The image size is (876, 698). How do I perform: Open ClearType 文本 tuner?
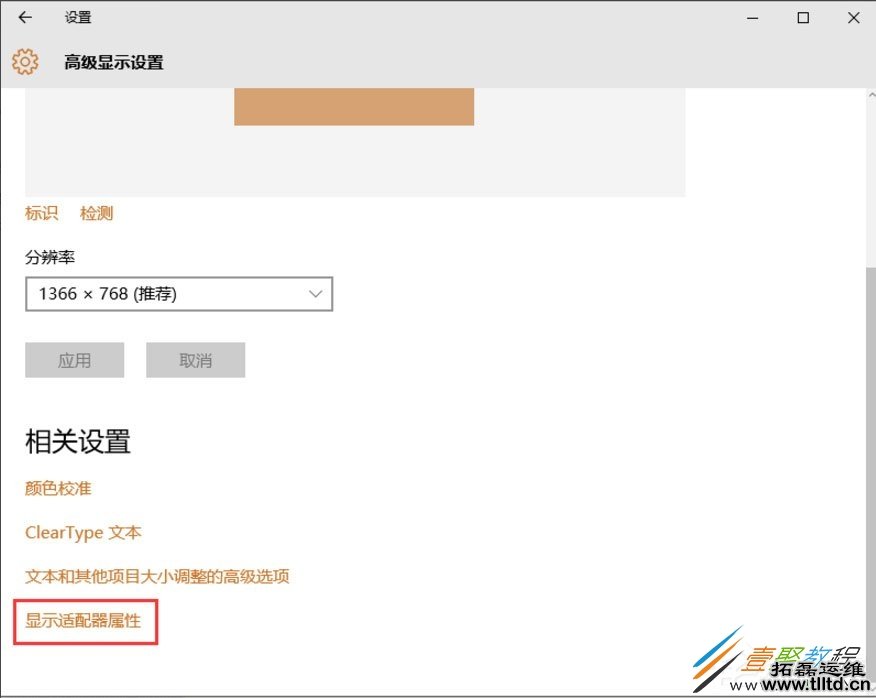(x=83, y=532)
